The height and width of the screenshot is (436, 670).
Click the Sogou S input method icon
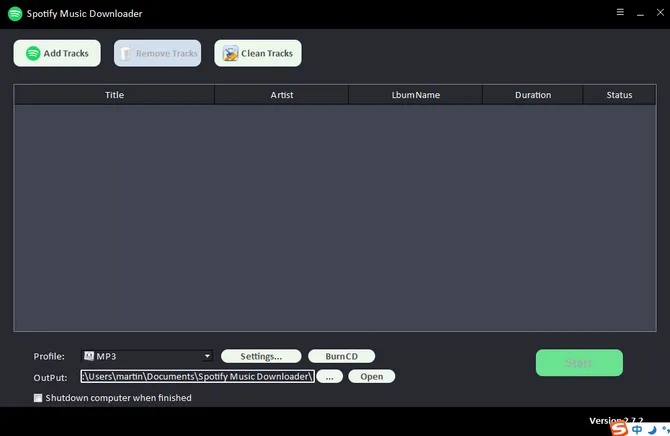click(x=619, y=428)
